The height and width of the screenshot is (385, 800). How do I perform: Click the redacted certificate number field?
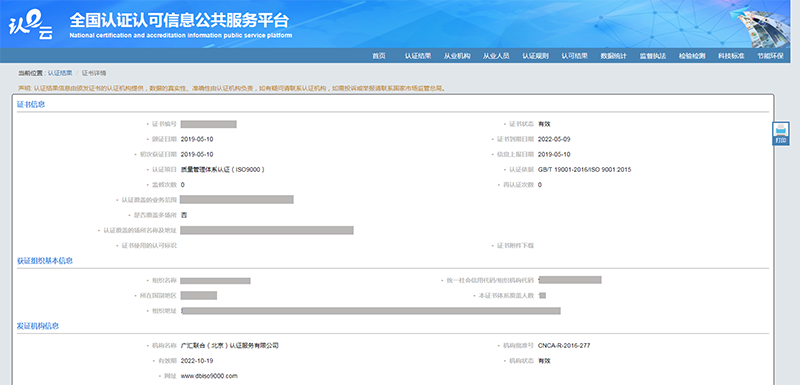208,124
